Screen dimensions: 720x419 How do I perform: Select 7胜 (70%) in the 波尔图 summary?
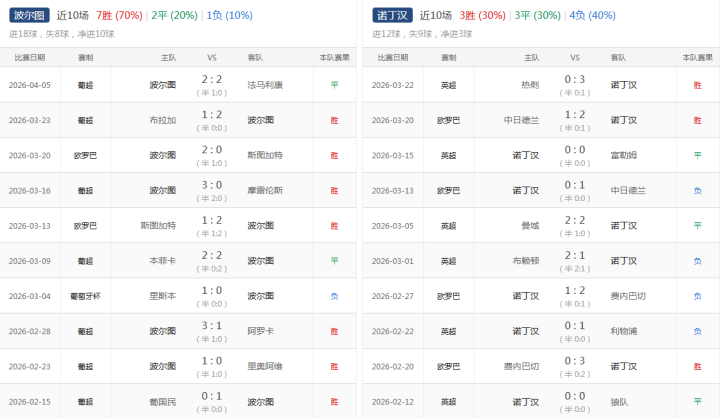tap(119, 15)
